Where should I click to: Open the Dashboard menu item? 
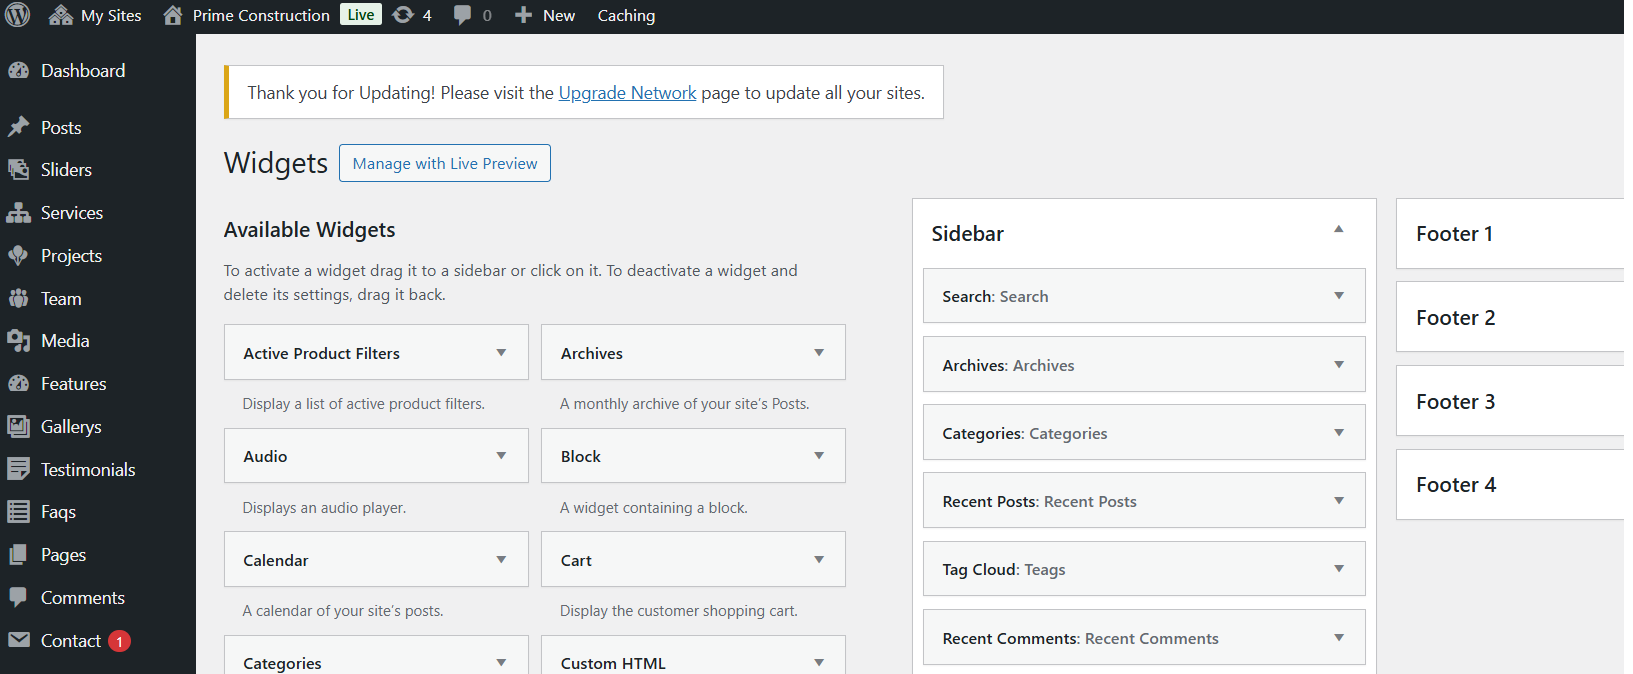click(83, 71)
